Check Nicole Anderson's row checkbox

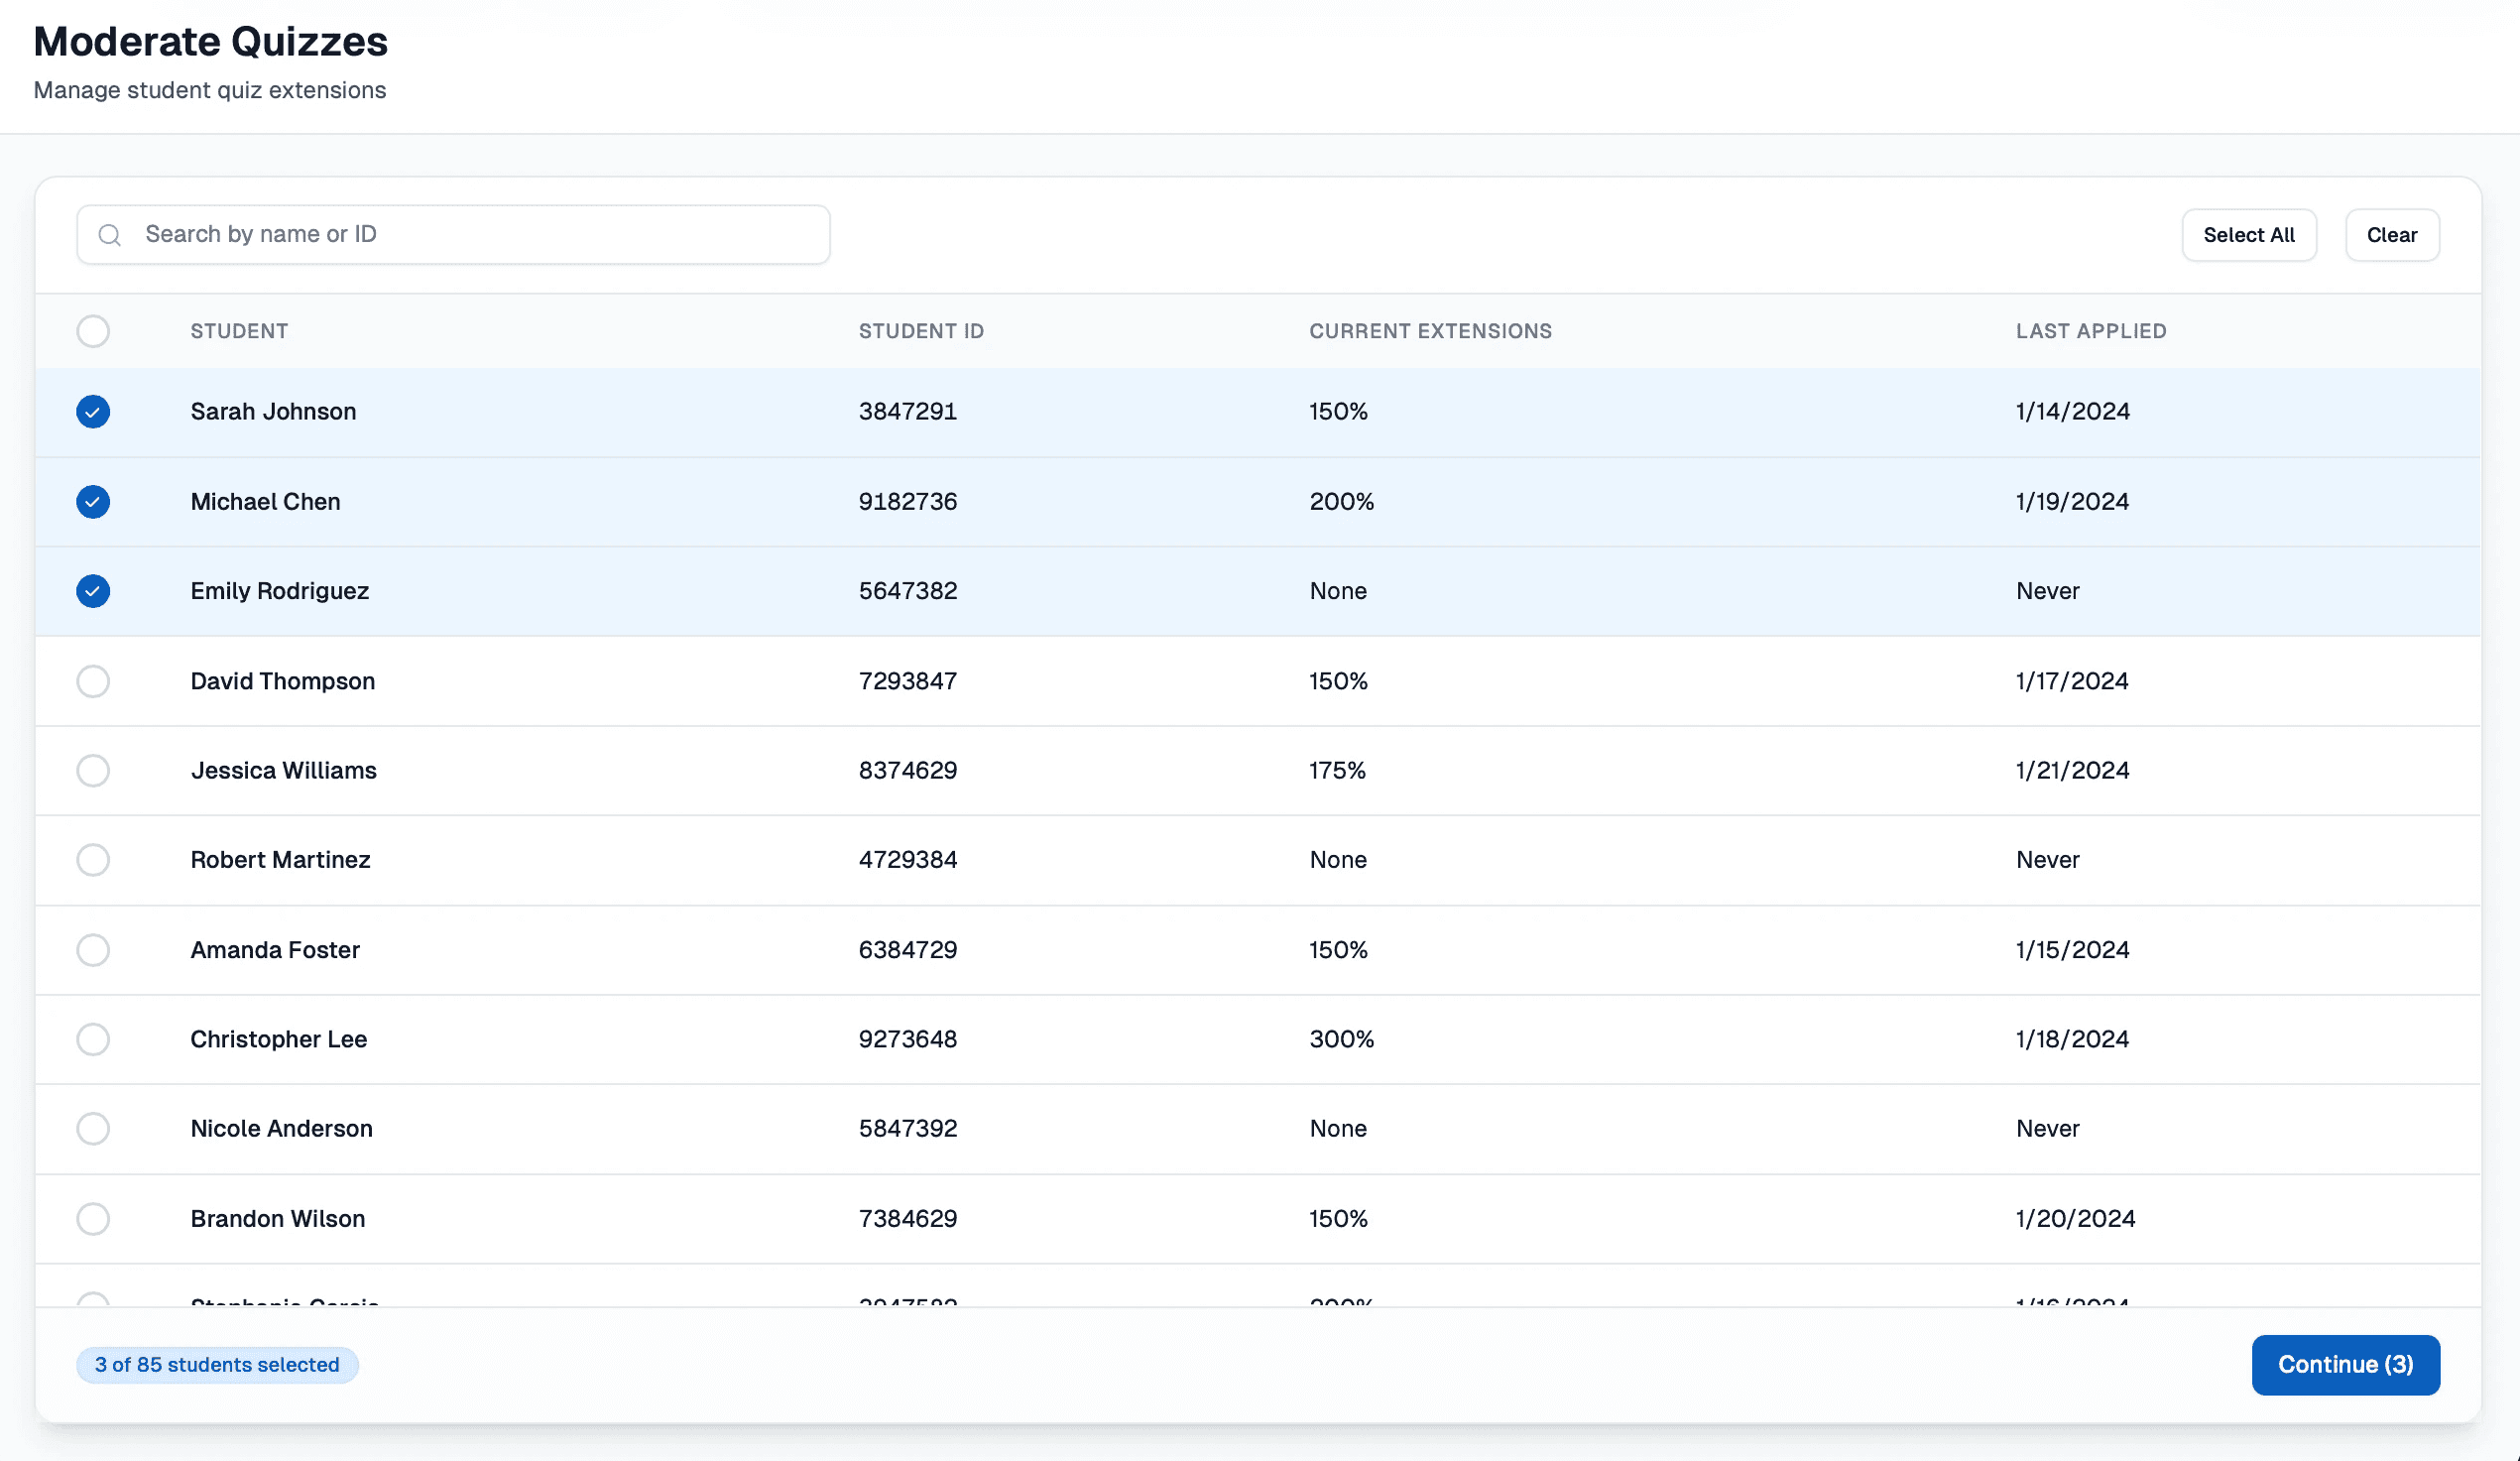(x=93, y=1129)
